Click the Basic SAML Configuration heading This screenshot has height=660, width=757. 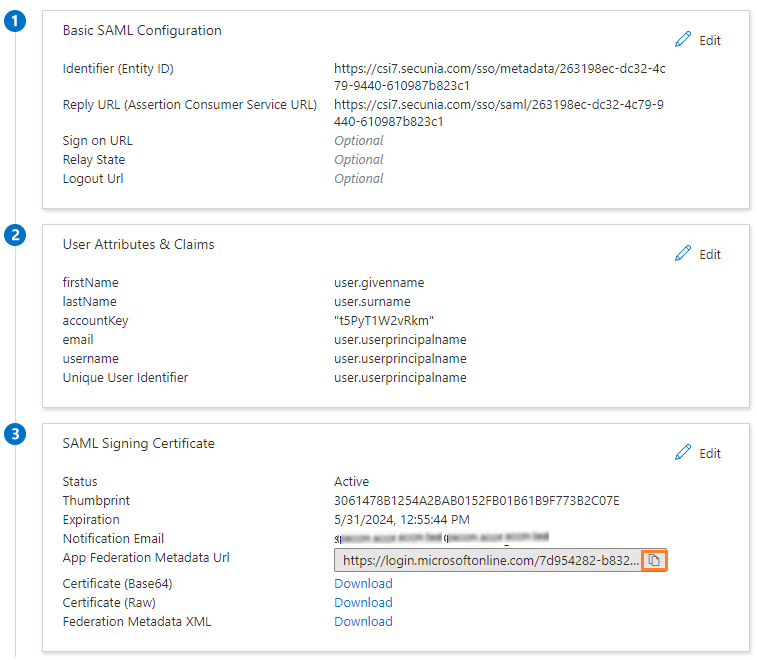[x=142, y=31]
